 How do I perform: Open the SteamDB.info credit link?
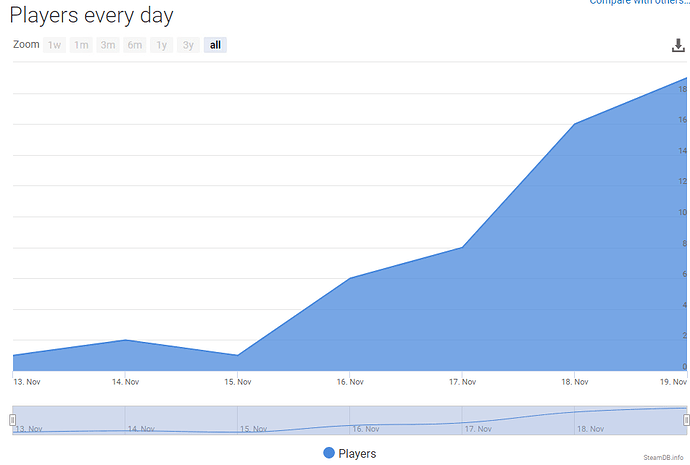point(663,458)
